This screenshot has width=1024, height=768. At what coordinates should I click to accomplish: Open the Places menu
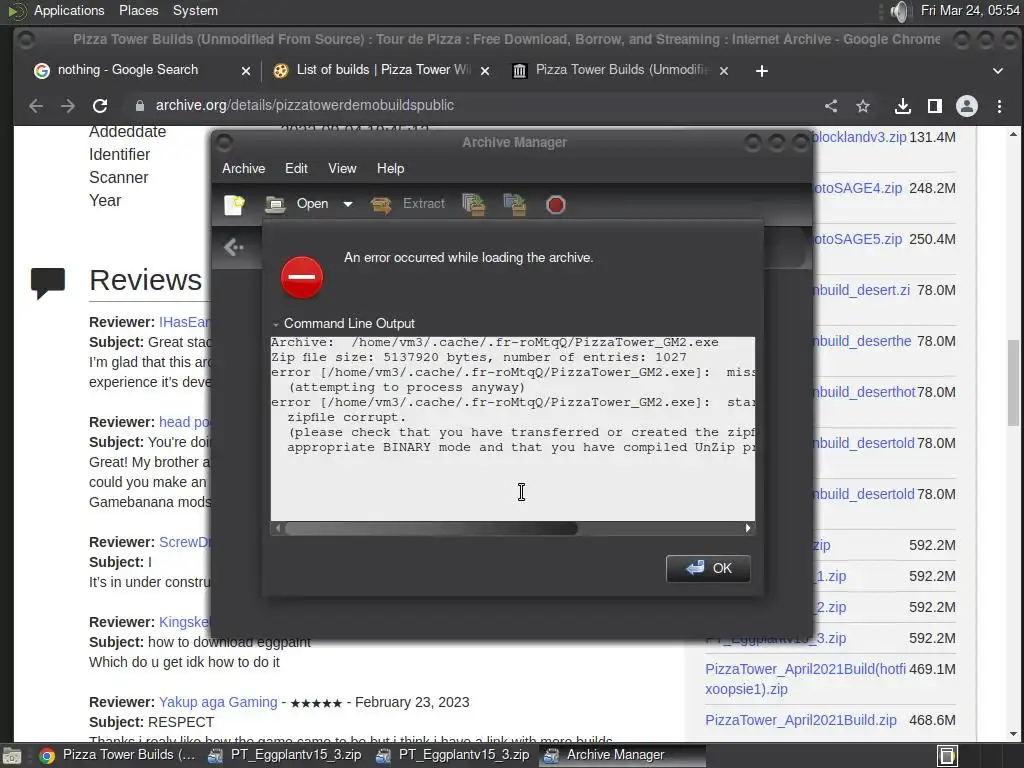pos(138,10)
